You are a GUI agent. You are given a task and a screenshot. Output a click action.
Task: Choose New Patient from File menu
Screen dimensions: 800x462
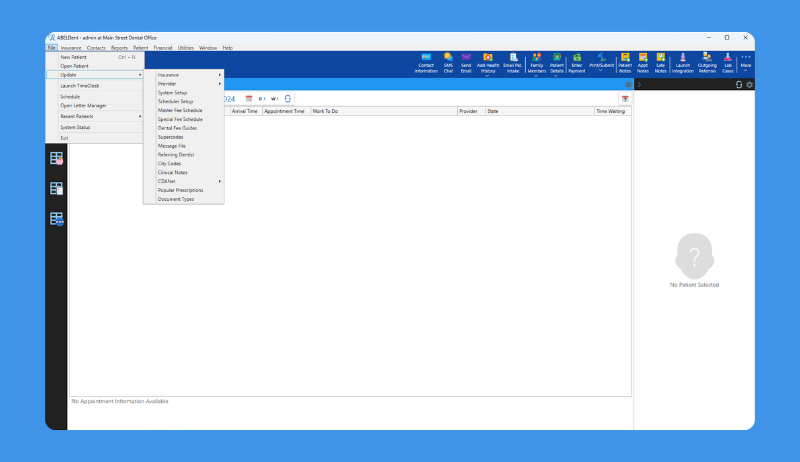(94, 57)
